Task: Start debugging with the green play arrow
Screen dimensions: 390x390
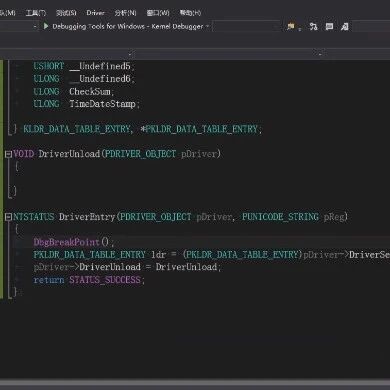Action: (x=46, y=26)
